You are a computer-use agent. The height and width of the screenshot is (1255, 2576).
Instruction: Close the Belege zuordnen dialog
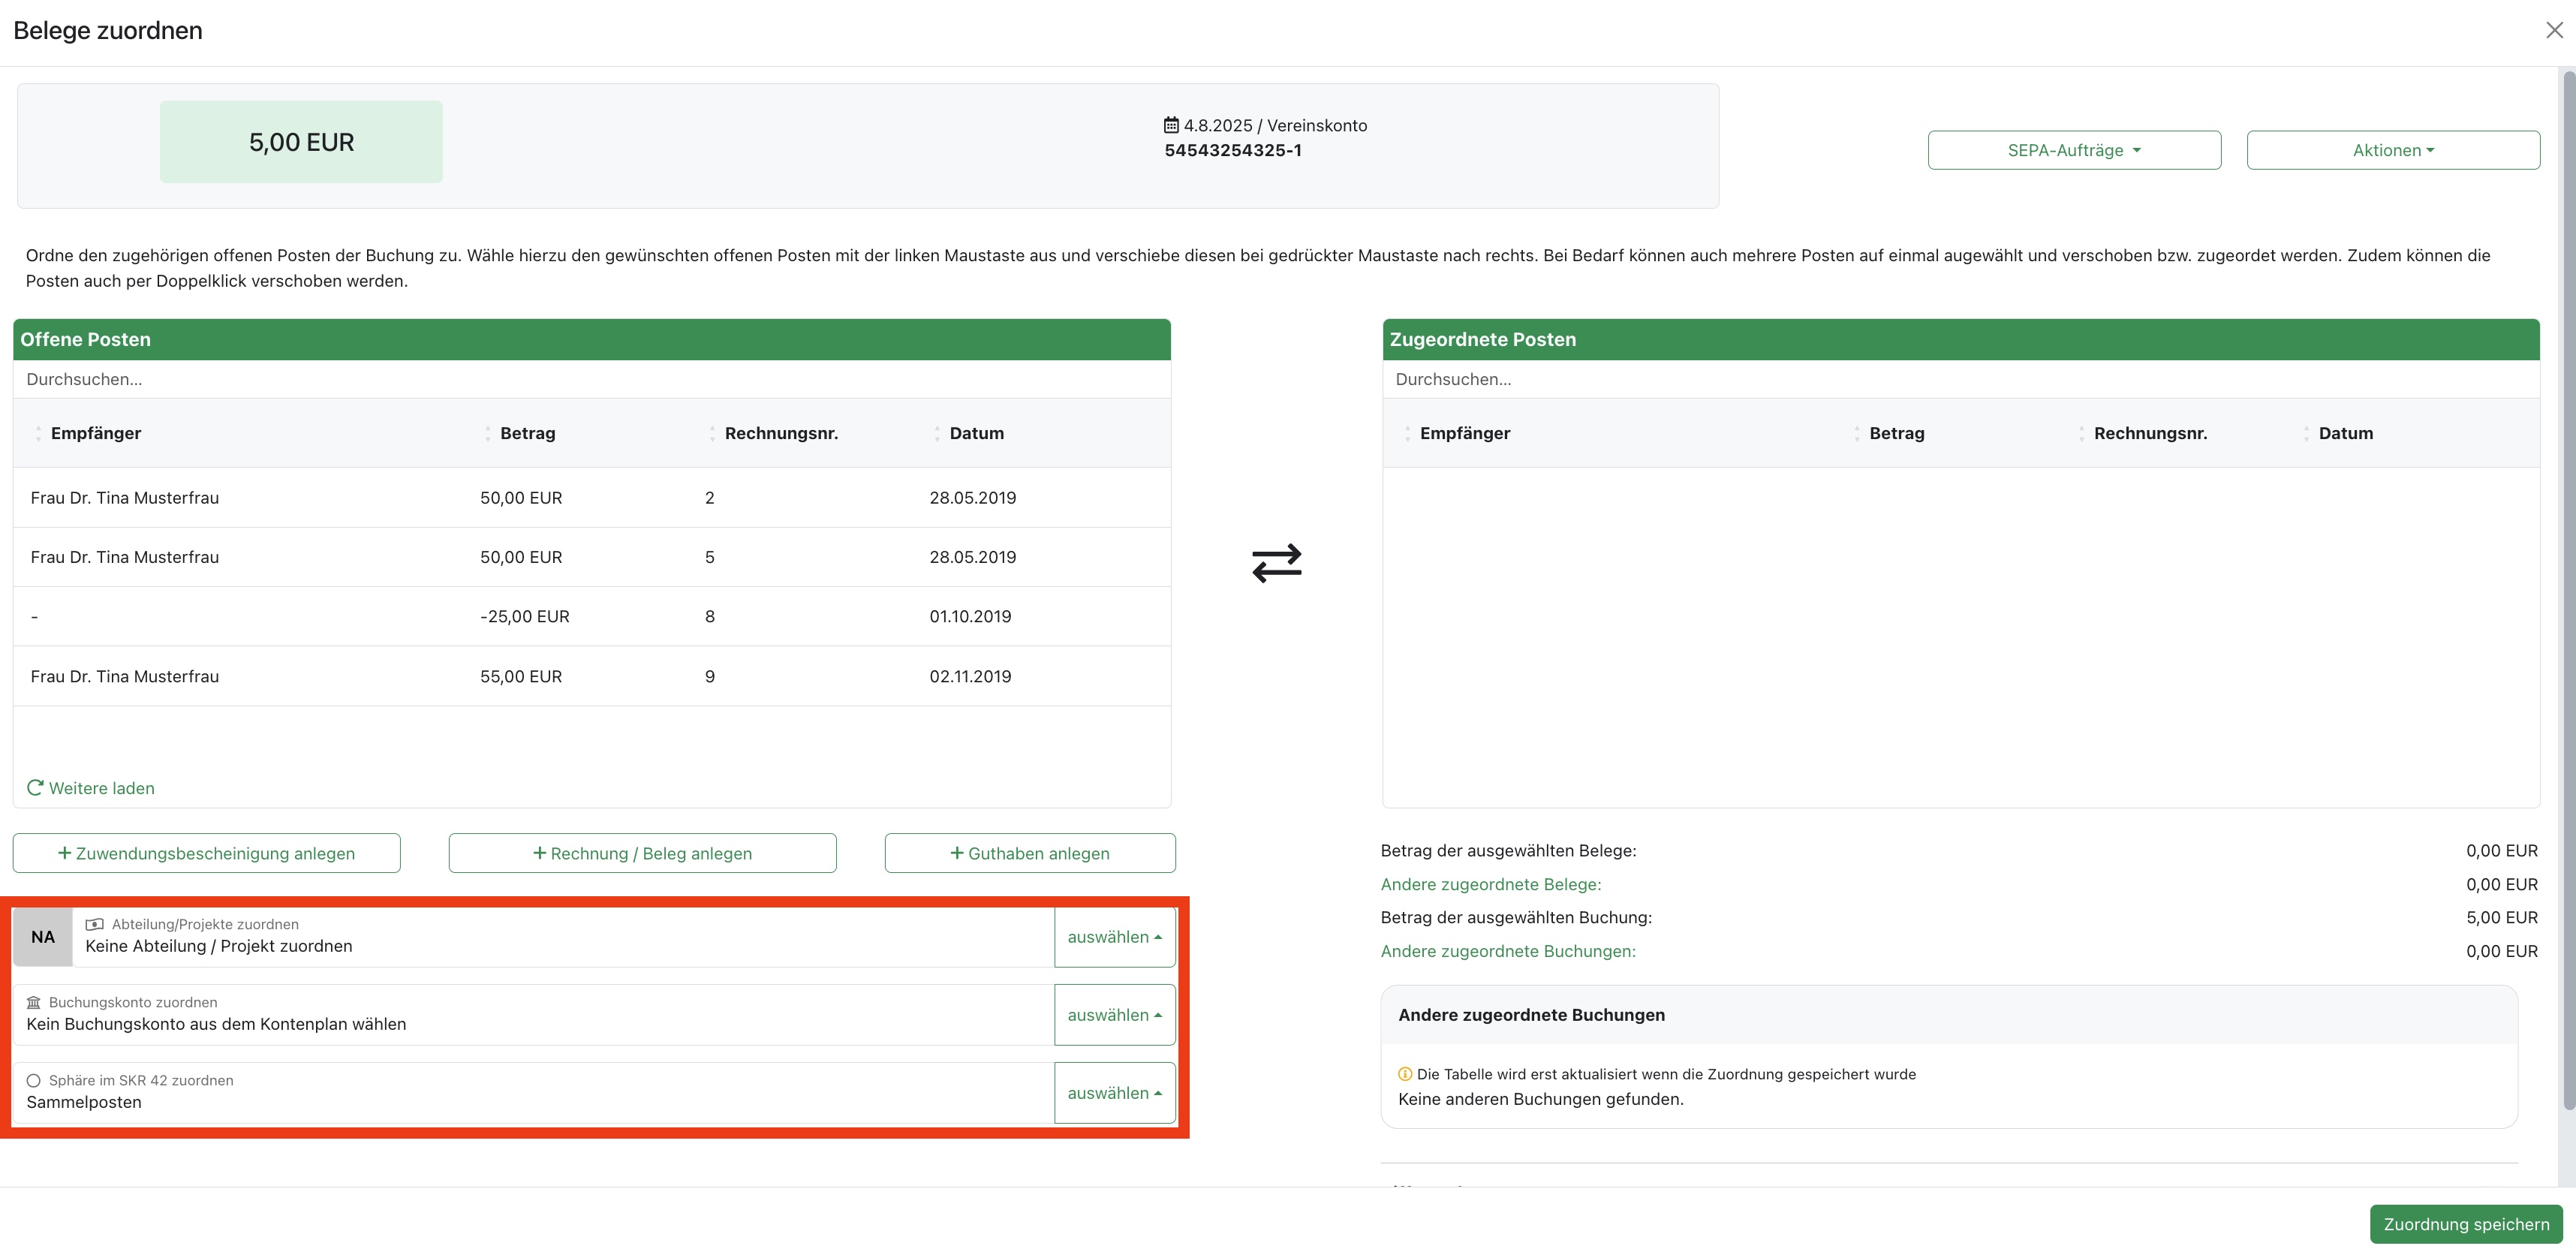click(2554, 30)
